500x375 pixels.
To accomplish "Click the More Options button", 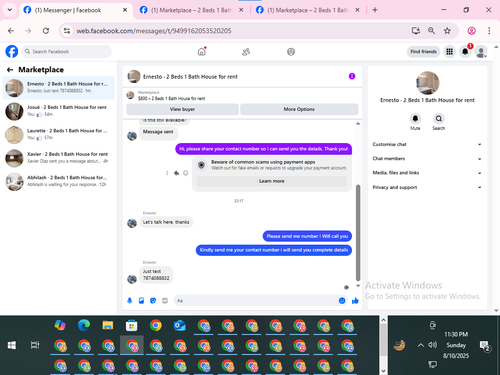I will tap(299, 109).
